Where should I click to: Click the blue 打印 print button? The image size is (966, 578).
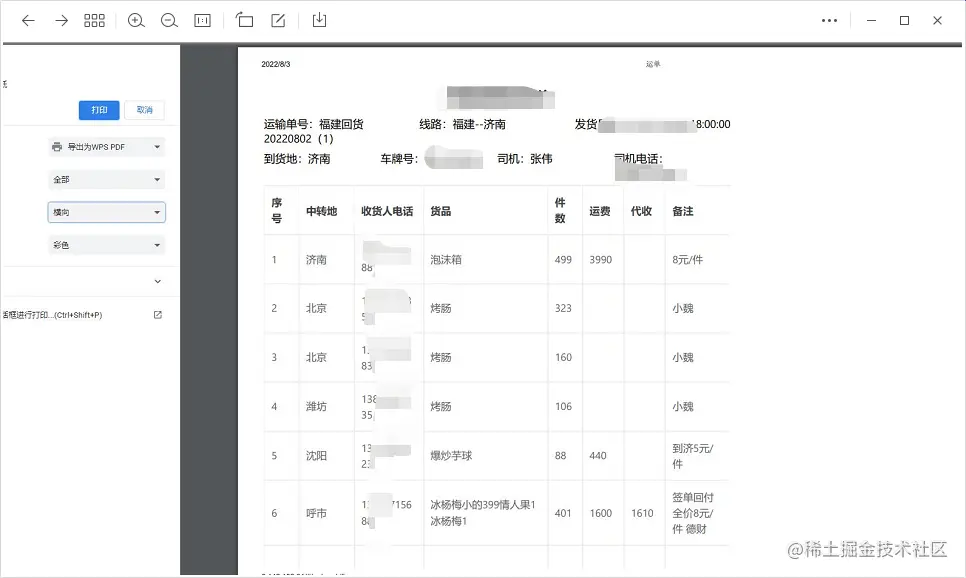[x=99, y=110]
